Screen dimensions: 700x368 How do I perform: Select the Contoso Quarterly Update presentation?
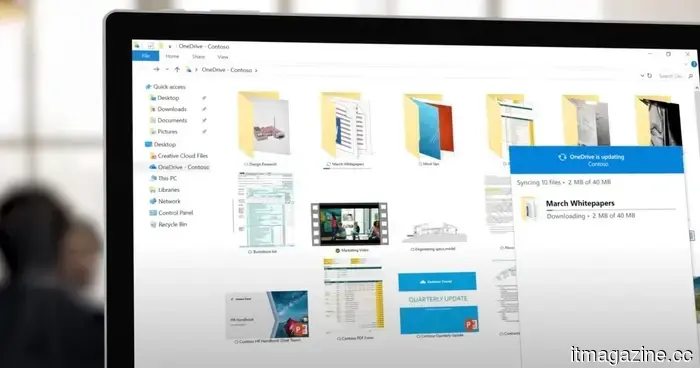click(438, 305)
